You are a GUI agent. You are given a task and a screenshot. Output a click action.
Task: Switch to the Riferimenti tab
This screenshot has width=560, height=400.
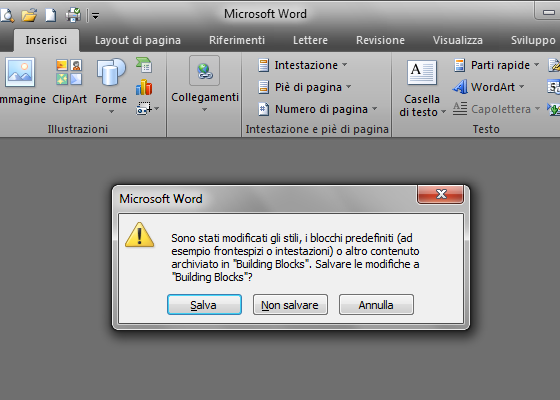tap(237, 40)
